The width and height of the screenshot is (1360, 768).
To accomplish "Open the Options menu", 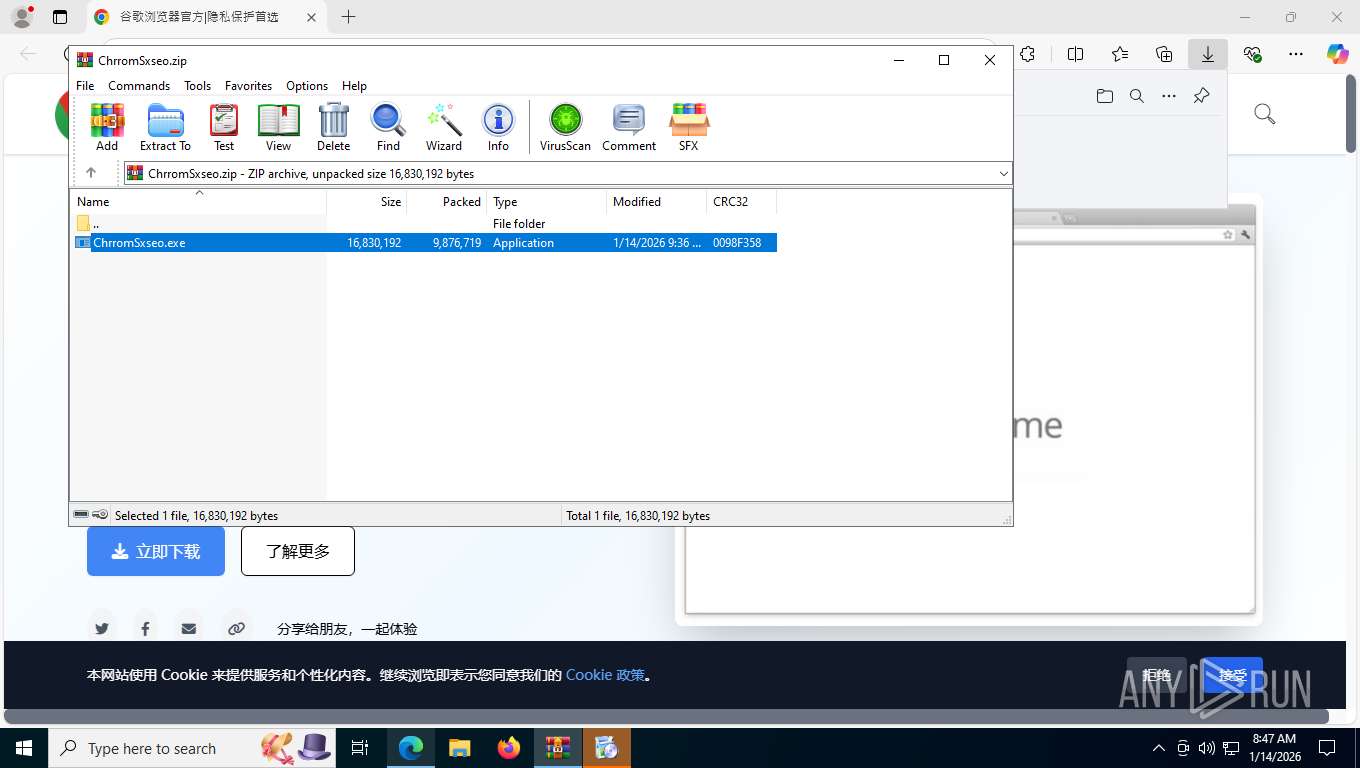I will [x=307, y=86].
